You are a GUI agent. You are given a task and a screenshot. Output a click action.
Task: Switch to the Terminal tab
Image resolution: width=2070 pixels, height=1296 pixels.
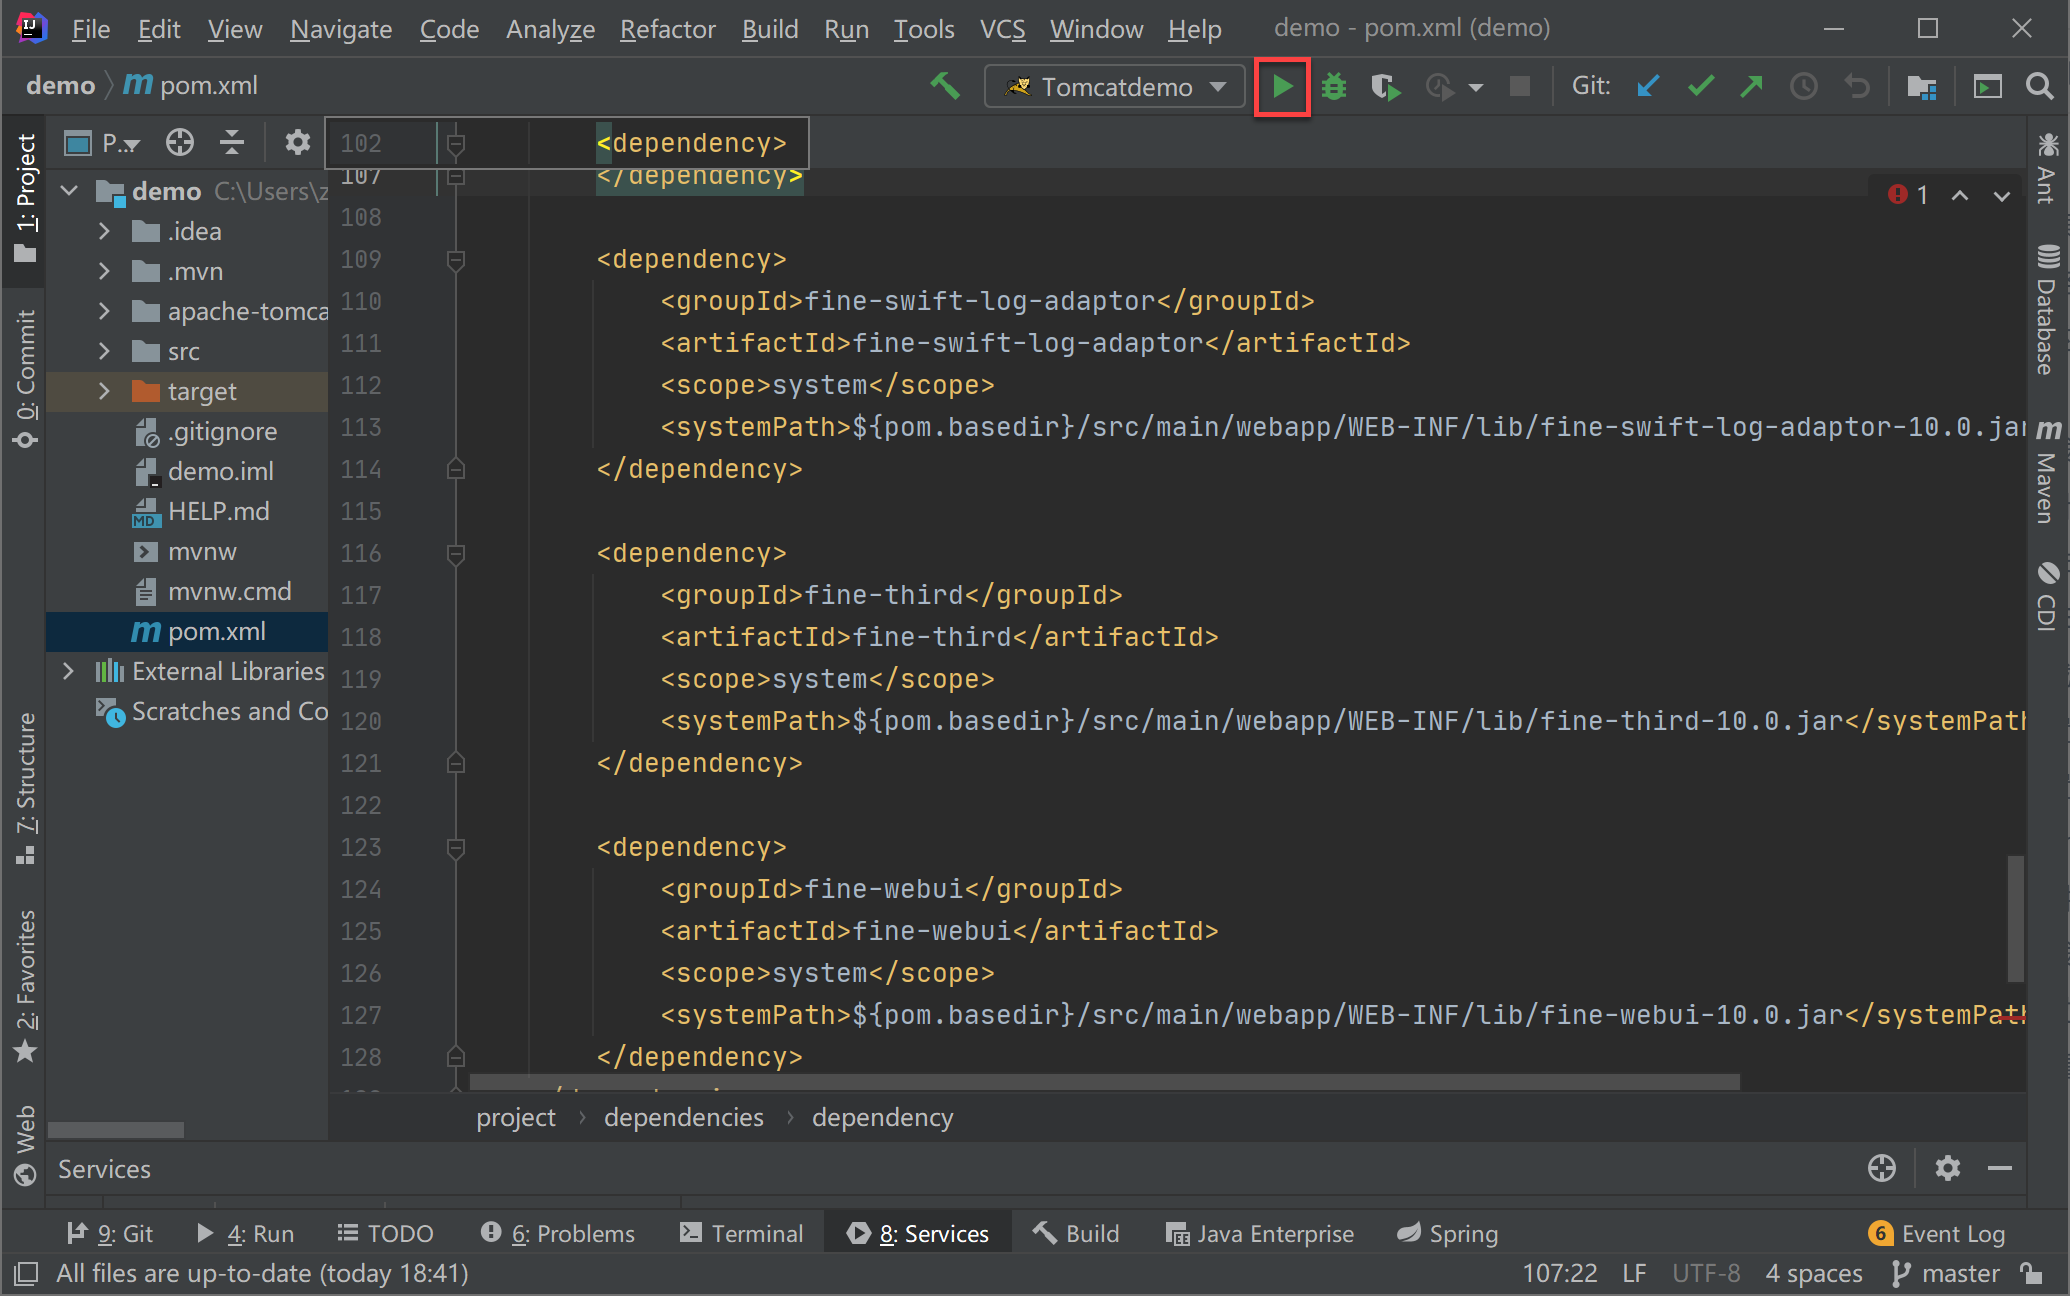pyautogui.click(x=742, y=1233)
